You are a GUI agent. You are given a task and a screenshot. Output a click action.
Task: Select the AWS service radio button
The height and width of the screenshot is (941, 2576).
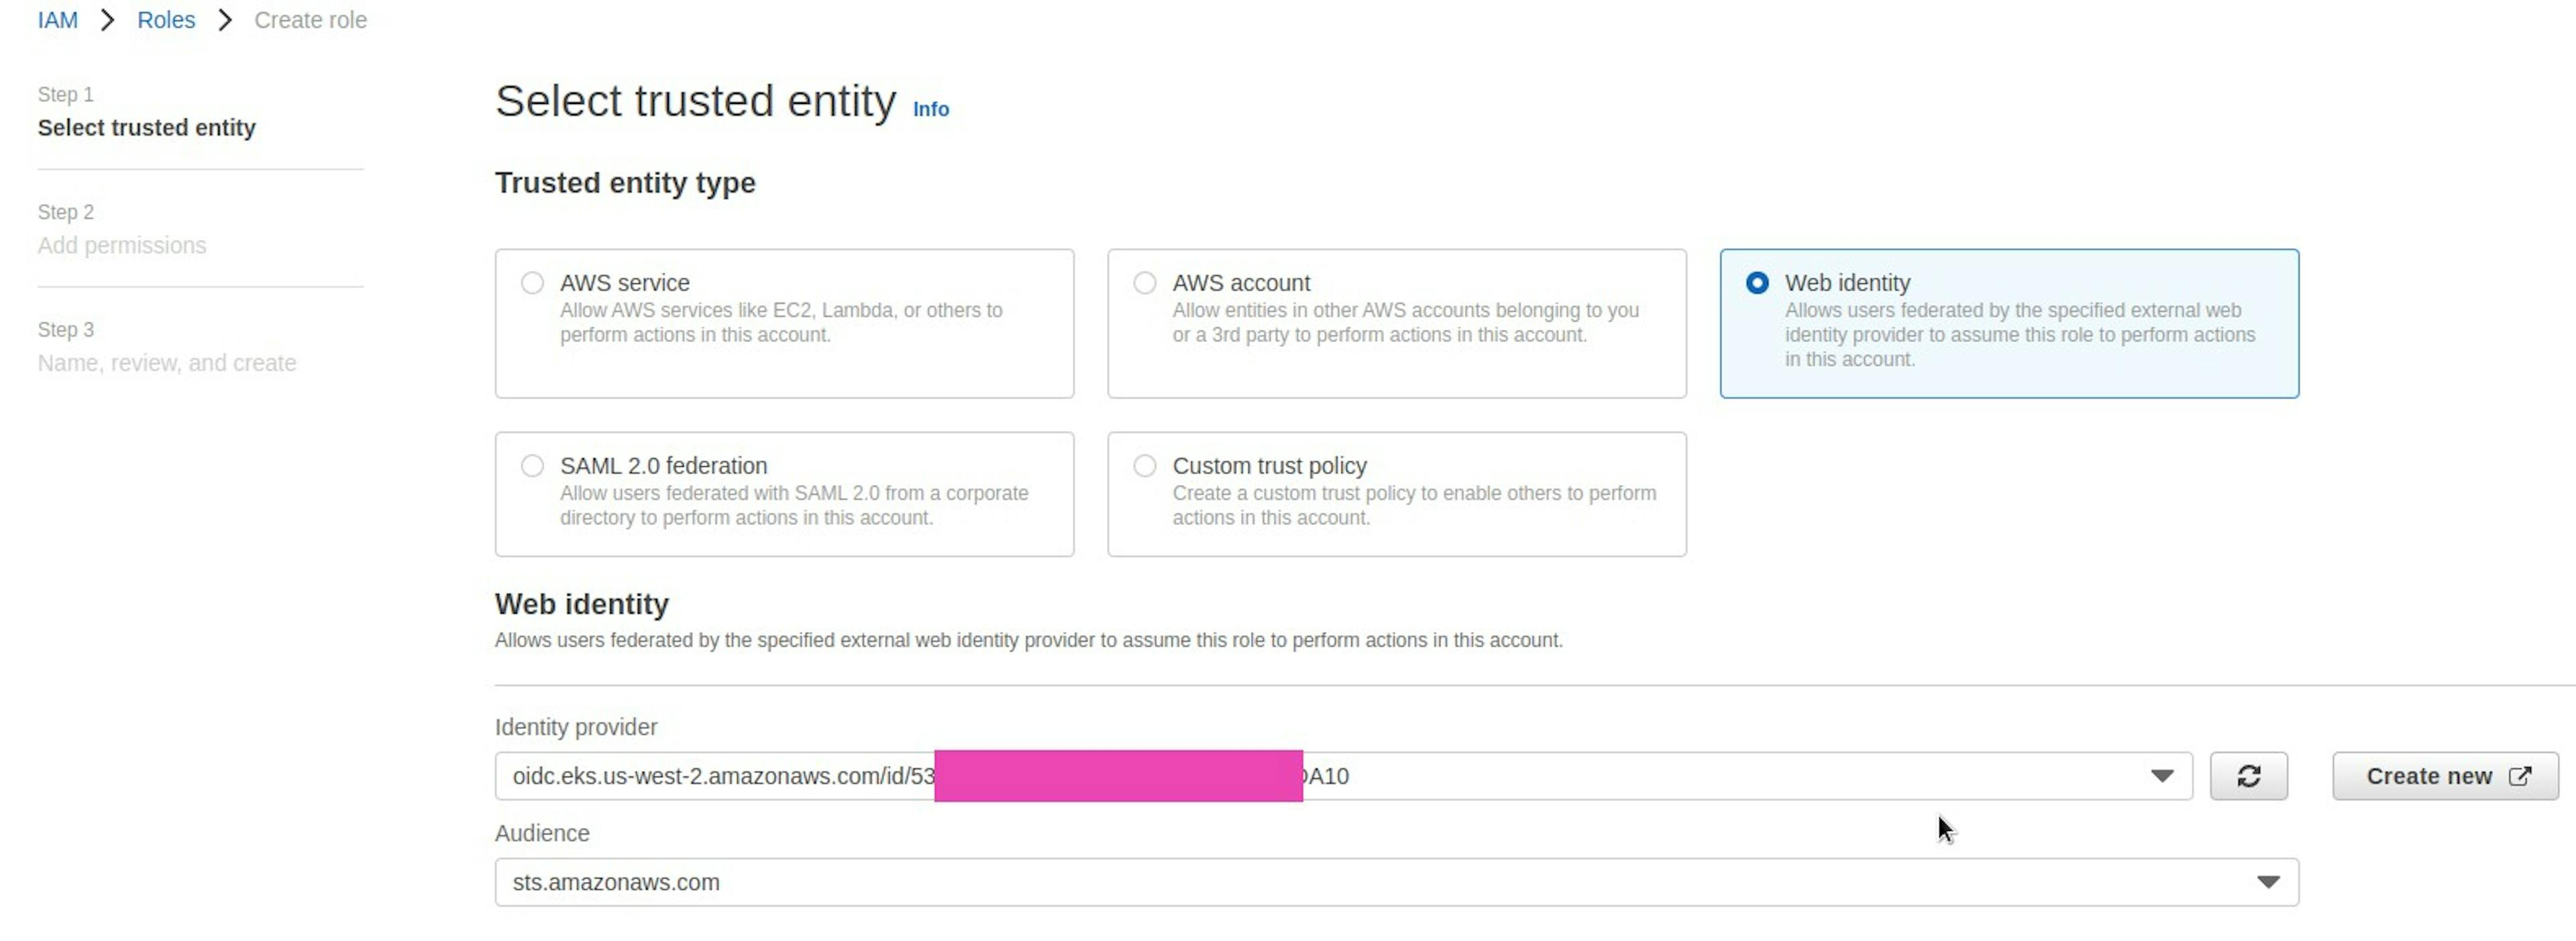pyautogui.click(x=532, y=283)
